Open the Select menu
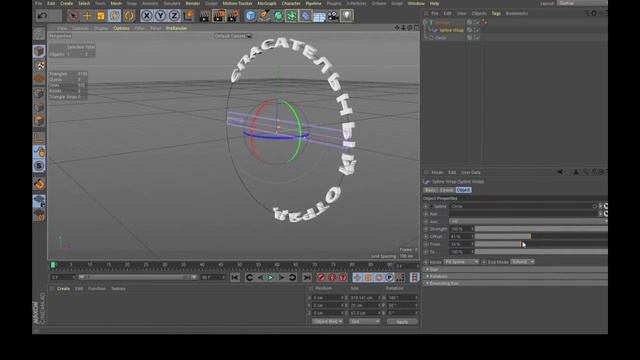The width and height of the screenshot is (640, 360). coord(84,3)
